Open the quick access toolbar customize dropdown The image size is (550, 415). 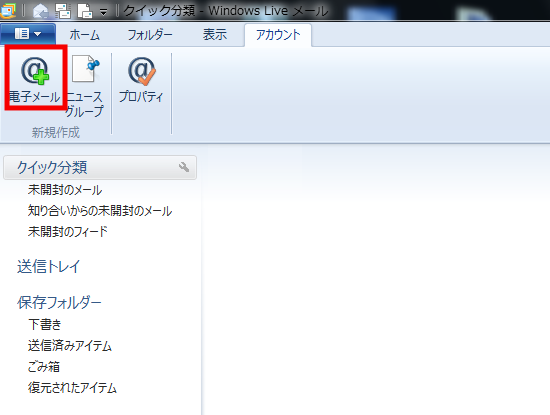(x=103, y=13)
